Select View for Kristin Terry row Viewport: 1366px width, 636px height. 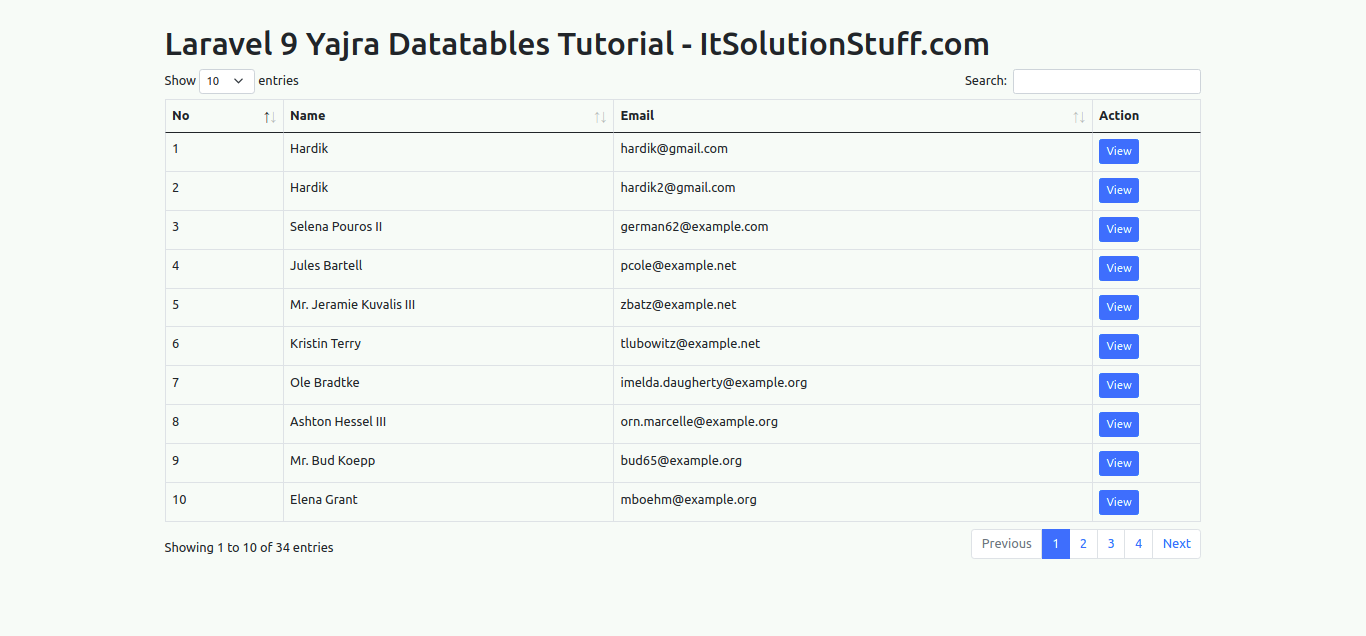[x=1118, y=347]
